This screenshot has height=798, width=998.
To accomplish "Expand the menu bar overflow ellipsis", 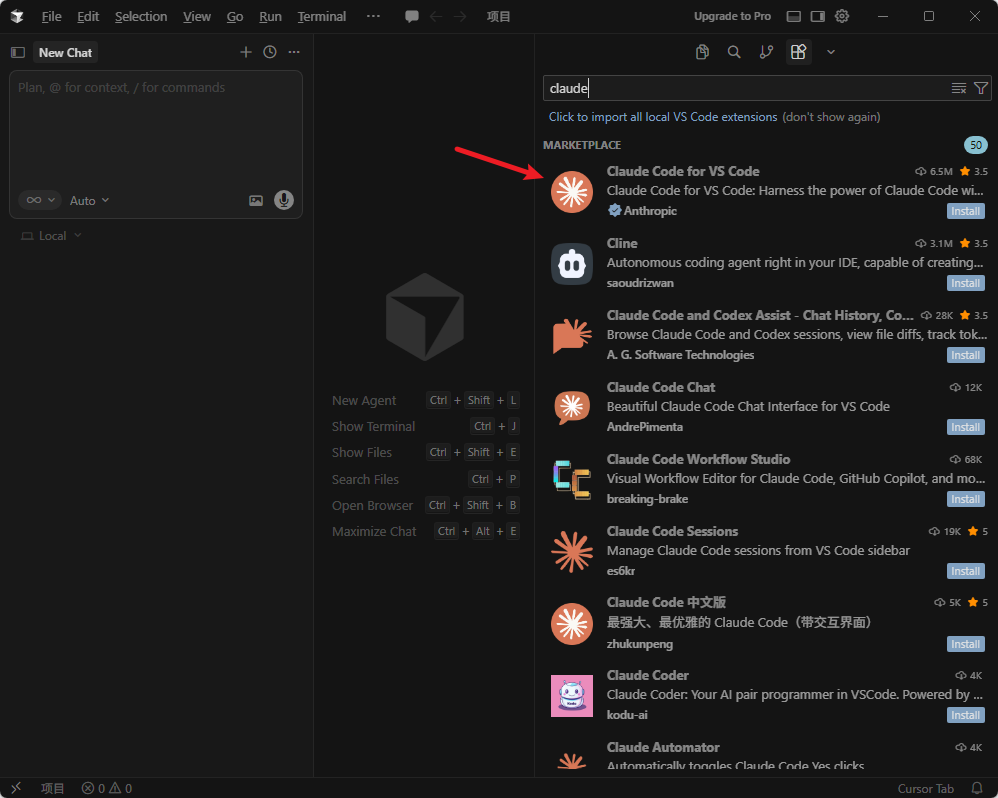I will (x=374, y=17).
